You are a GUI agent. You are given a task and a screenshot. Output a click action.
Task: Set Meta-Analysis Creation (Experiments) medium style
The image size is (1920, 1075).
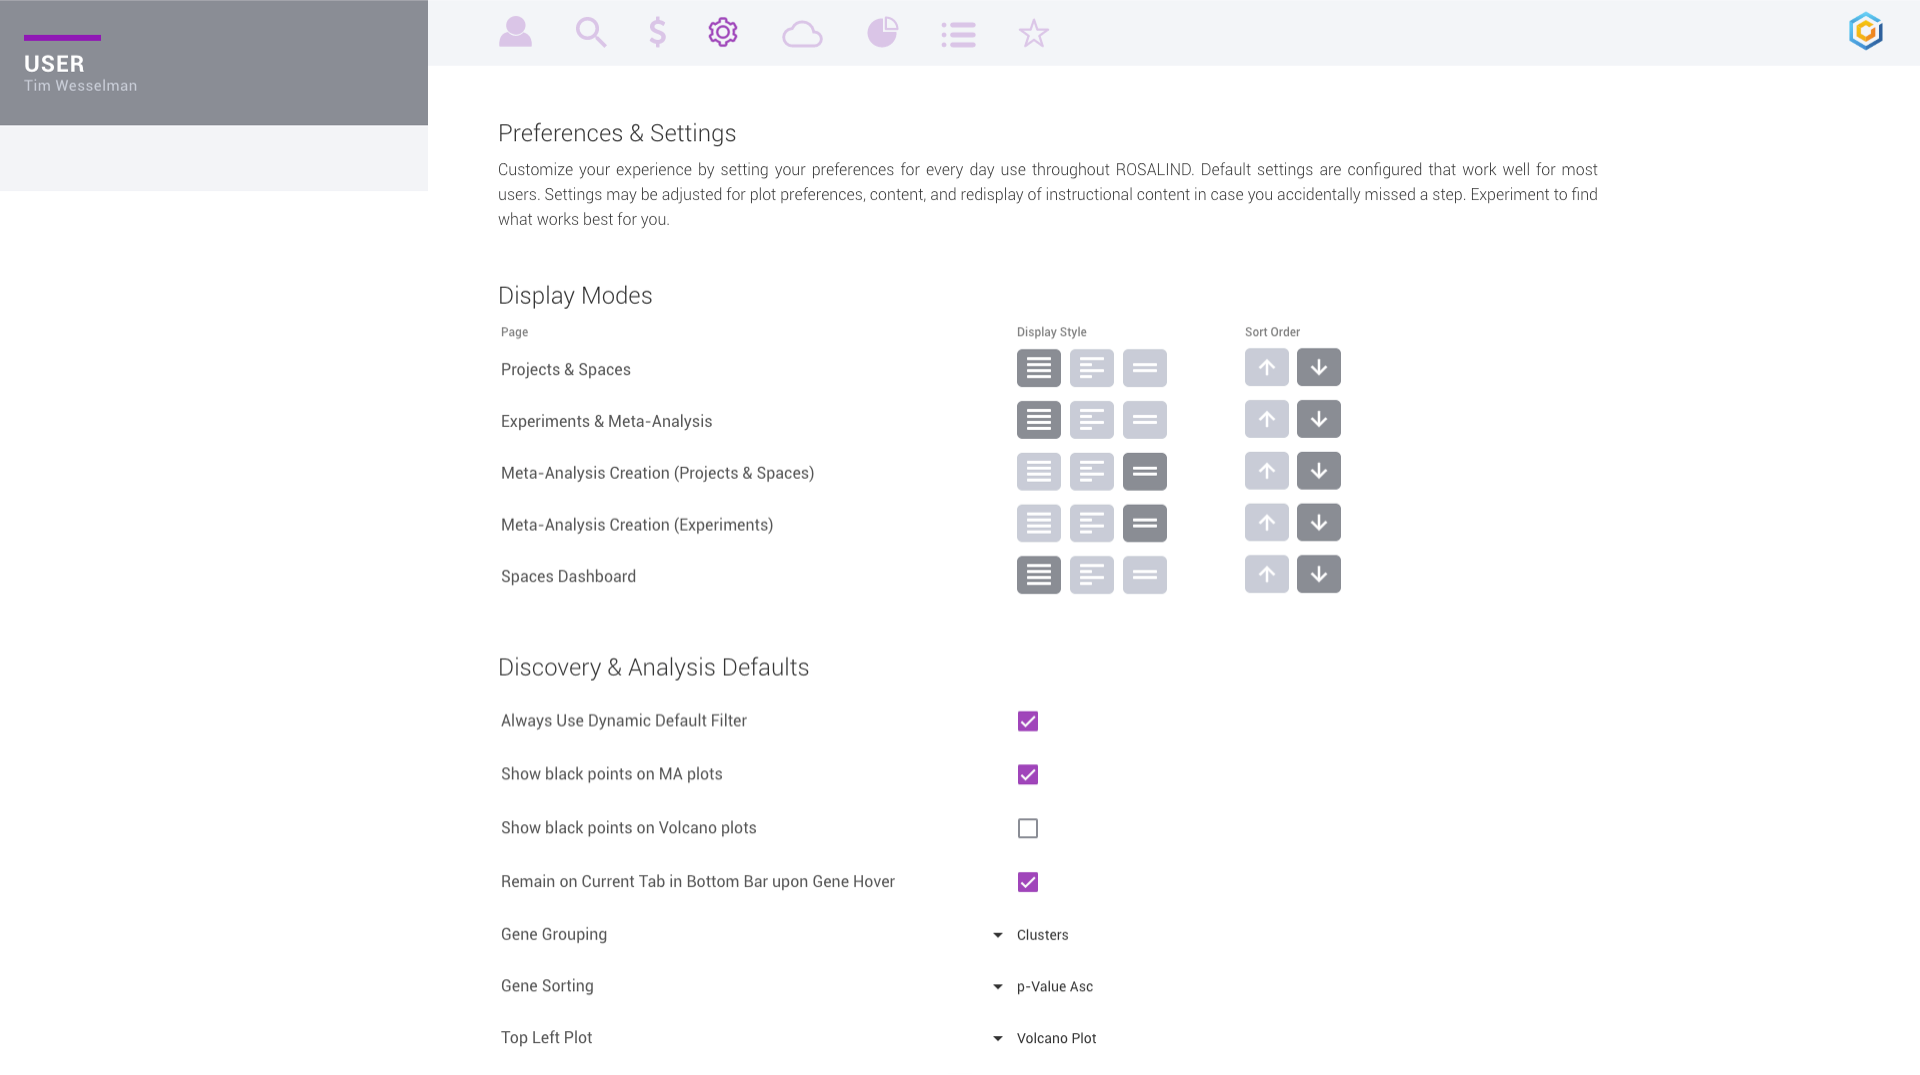pyautogui.click(x=1092, y=524)
